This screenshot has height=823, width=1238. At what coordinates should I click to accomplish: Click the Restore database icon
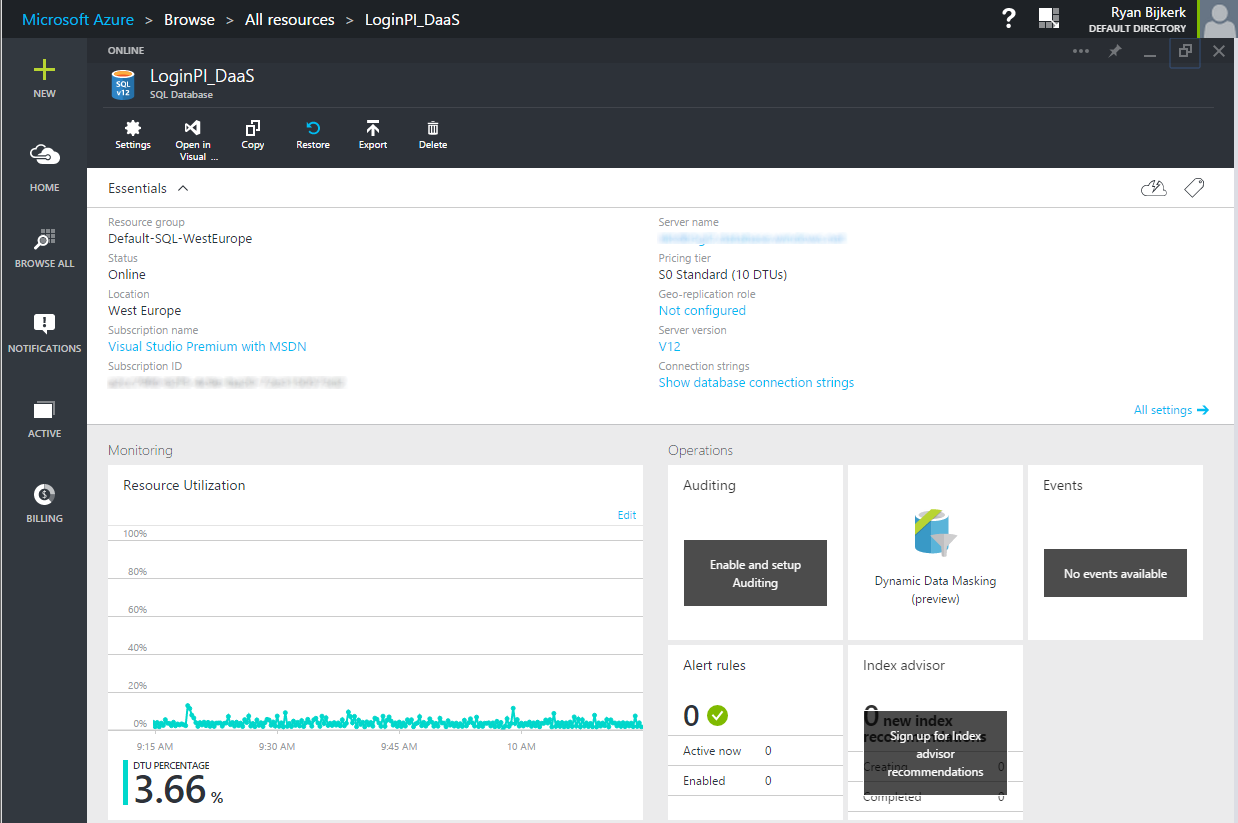313,128
